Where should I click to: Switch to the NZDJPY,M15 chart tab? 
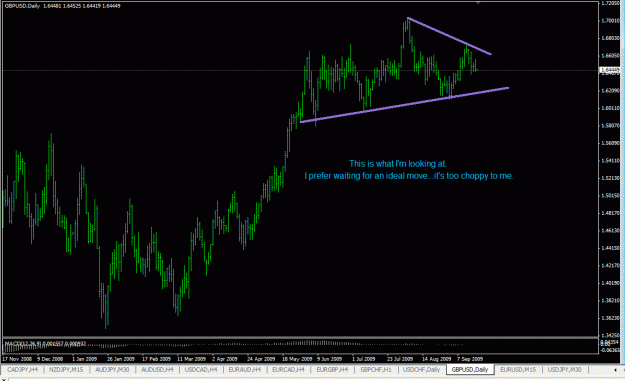(66, 370)
